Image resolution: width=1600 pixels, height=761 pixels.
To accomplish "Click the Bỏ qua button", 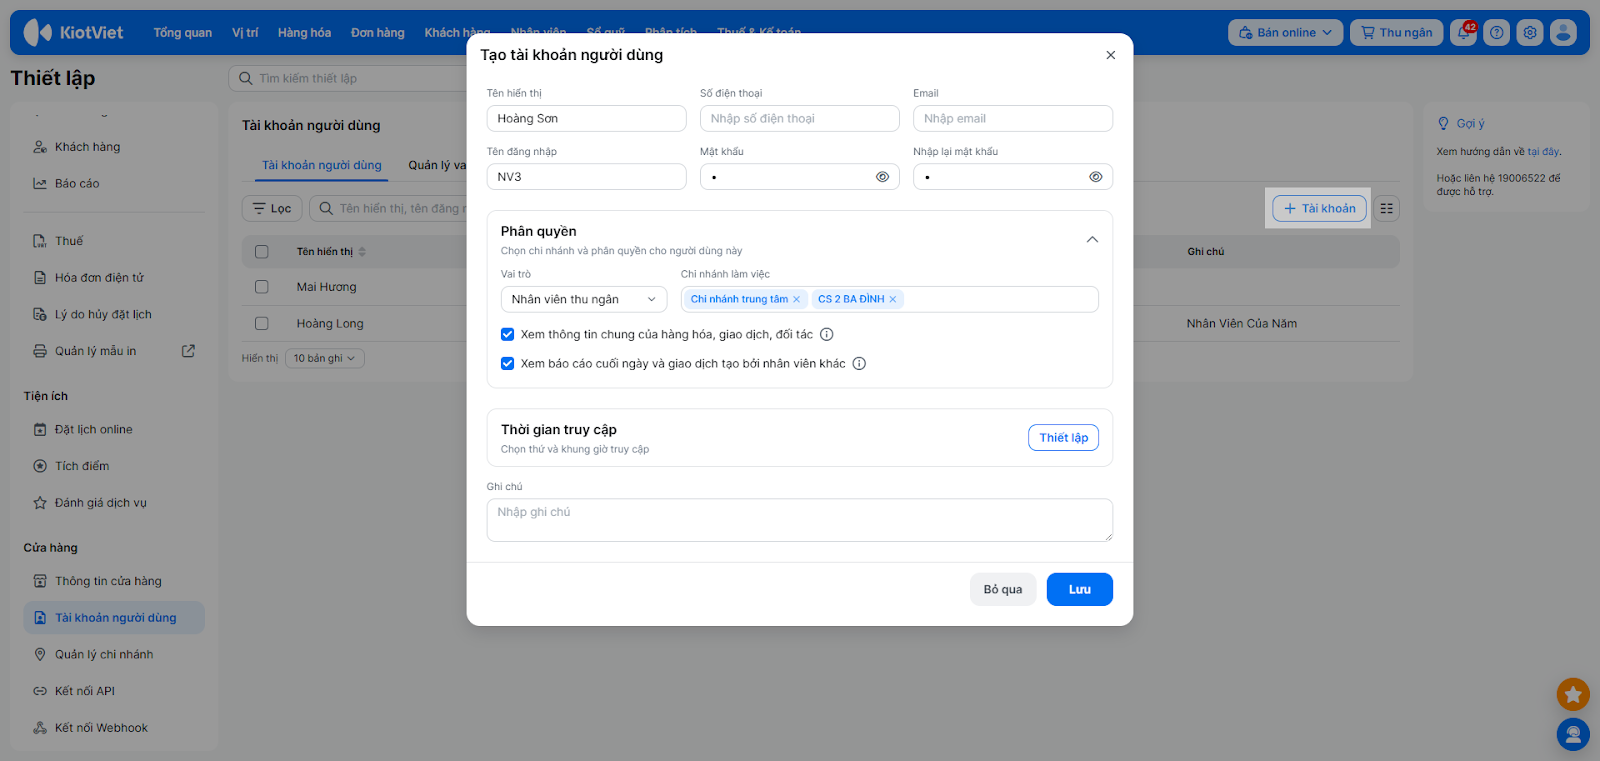I will point(1002,590).
